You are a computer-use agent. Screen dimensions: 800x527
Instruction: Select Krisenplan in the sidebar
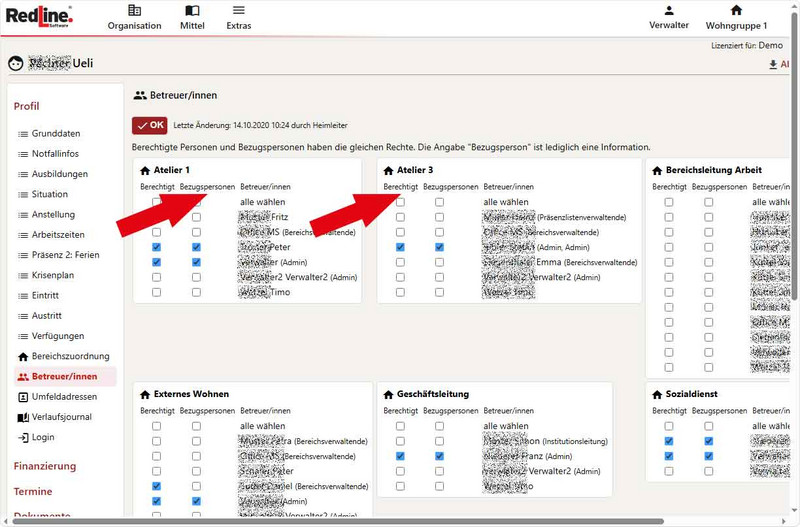[x=55, y=275]
